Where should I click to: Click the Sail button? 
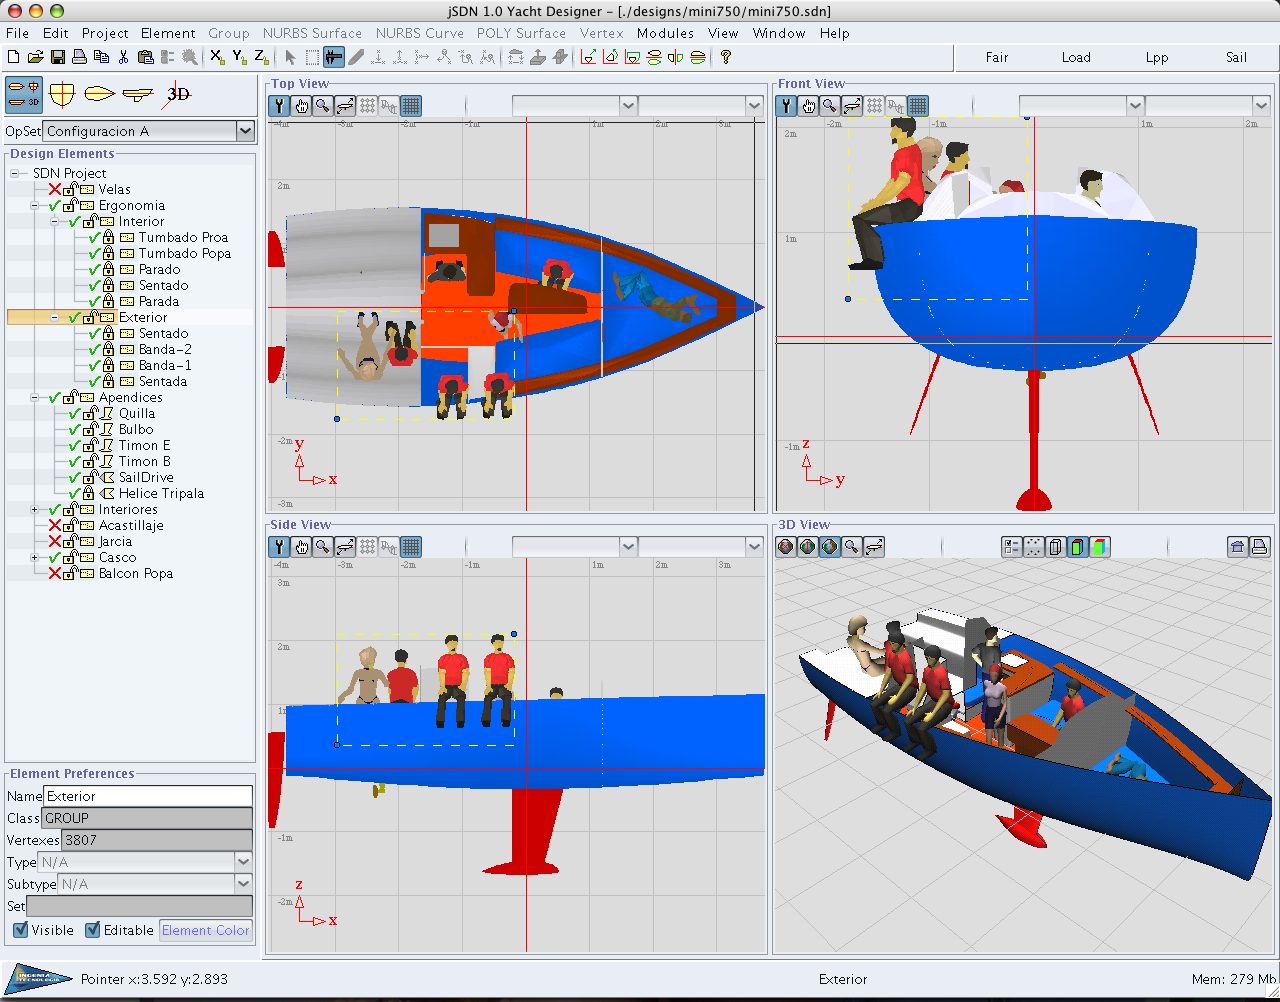pyautogui.click(x=1236, y=57)
